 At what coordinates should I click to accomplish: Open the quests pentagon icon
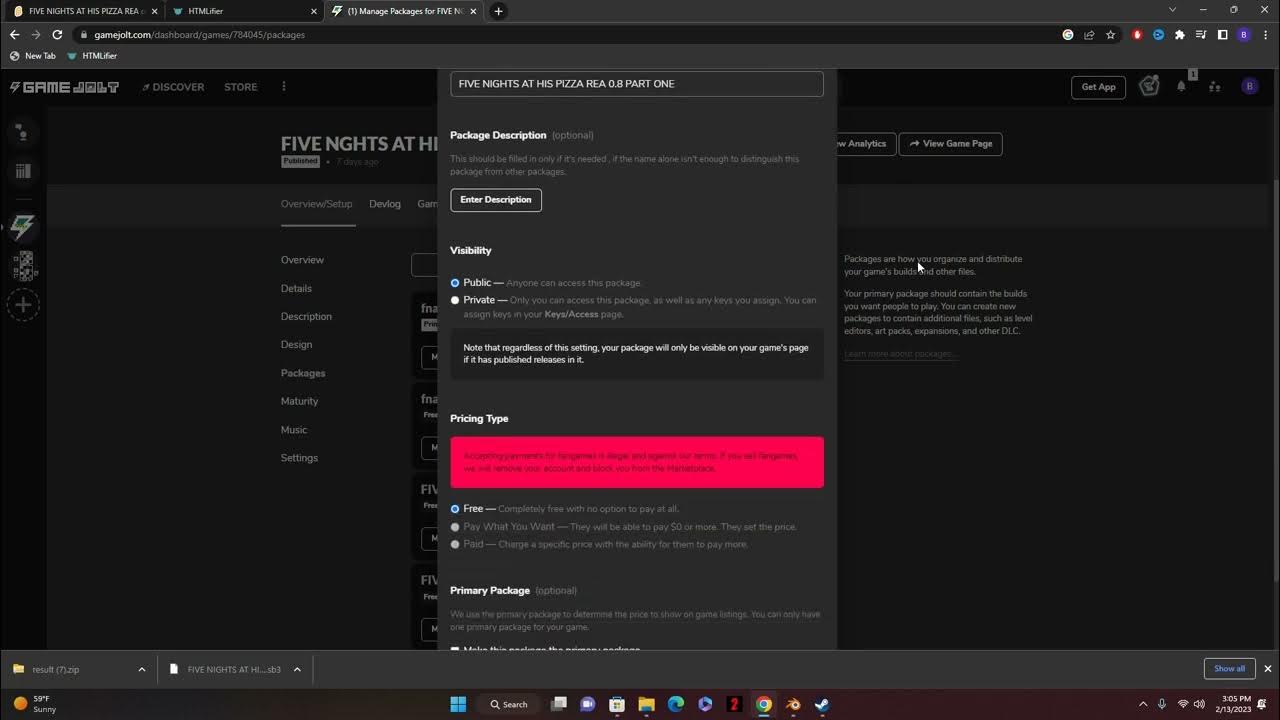tap(1149, 87)
